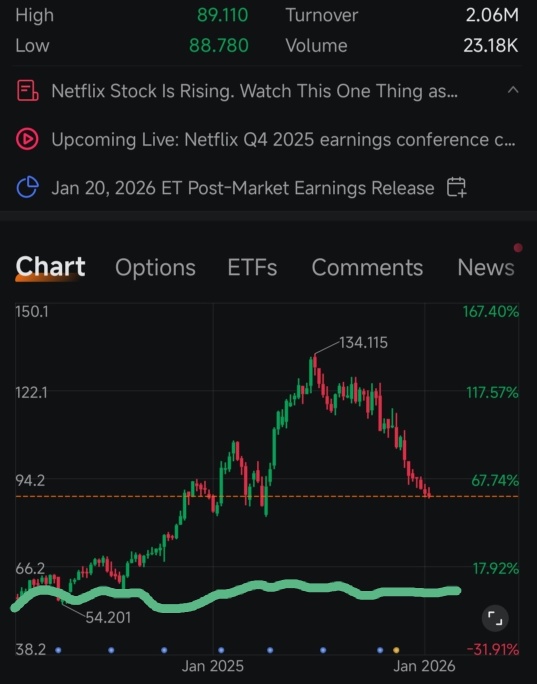
Task: Switch to the Options tab
Action: [155, 267]
